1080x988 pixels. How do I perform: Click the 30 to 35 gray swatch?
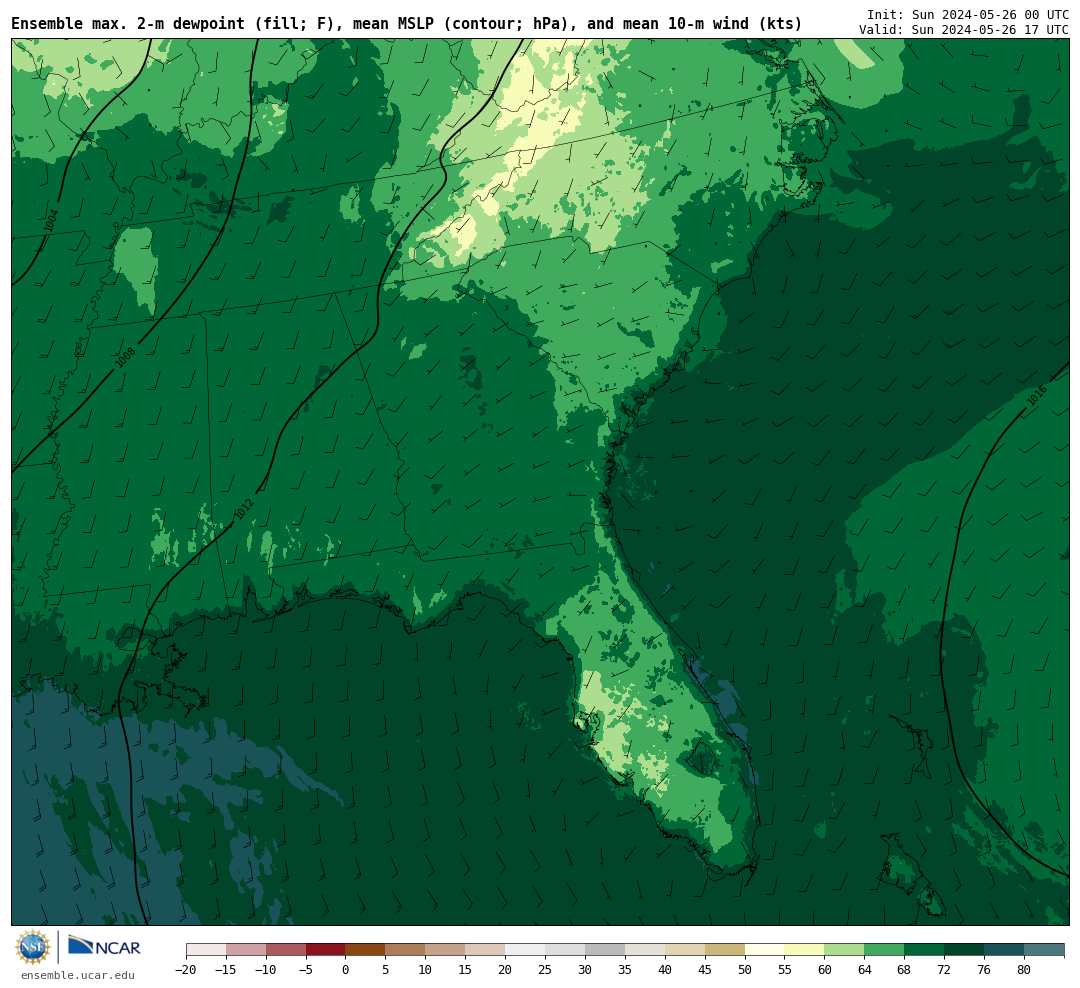[605, 950]
